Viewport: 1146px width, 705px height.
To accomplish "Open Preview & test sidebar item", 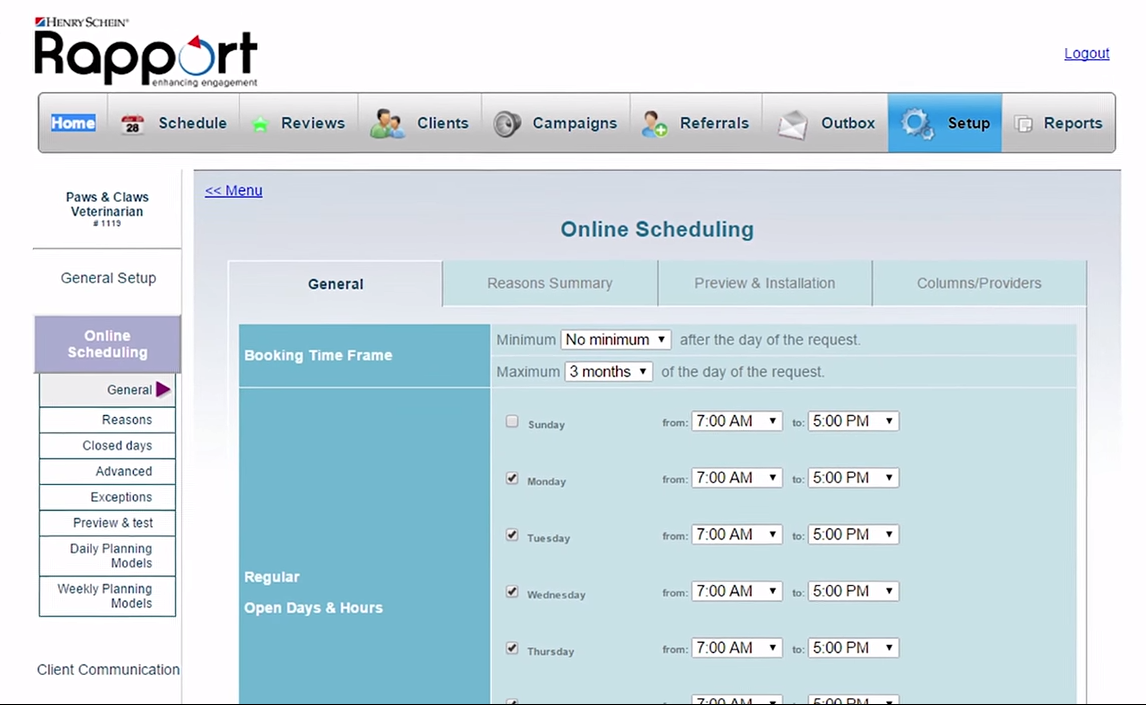I will [x=107, y=523].
